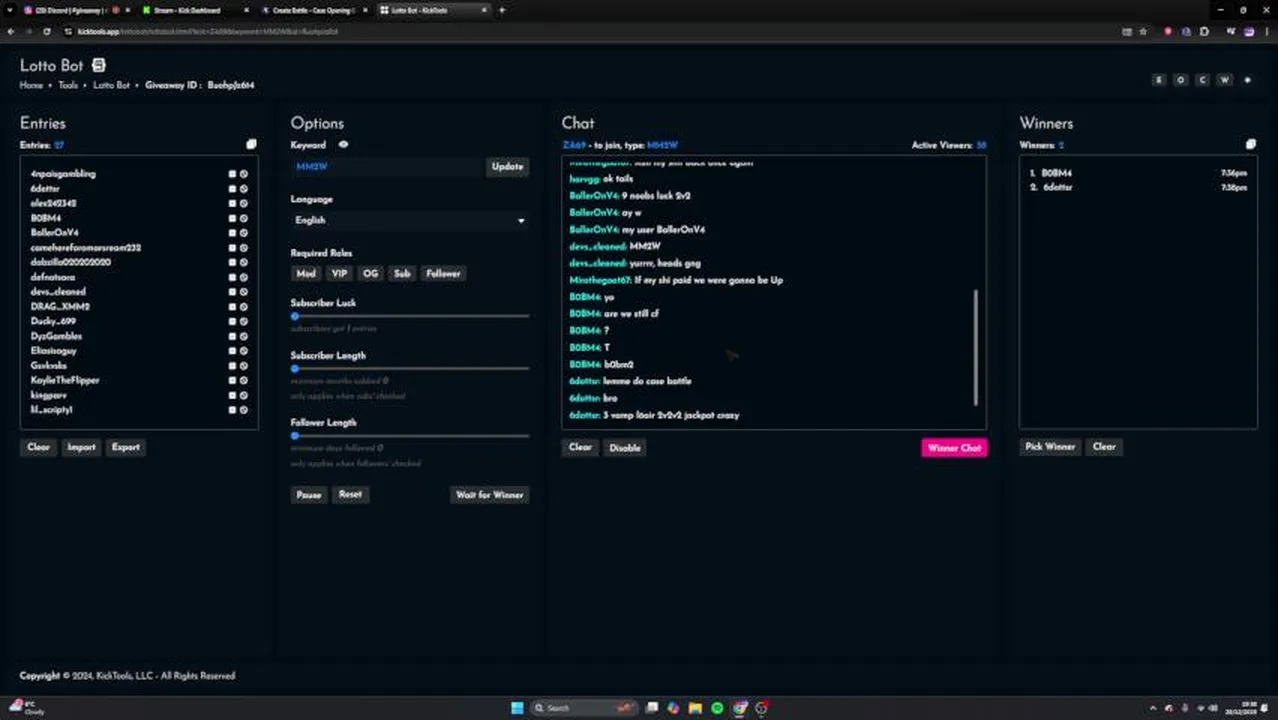Toggle the square box beside alex242342
Viewport: 1278px width, 720px height.
[x=232, y=203]
